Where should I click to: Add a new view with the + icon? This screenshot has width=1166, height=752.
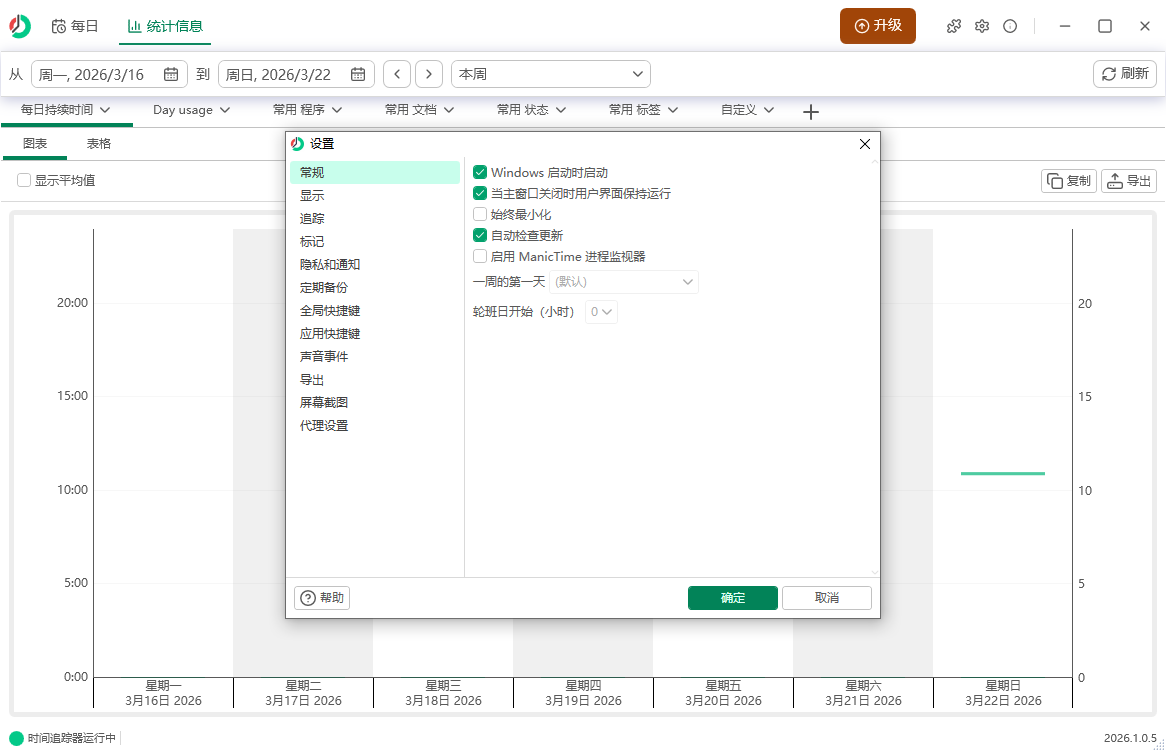coord(811,112)
